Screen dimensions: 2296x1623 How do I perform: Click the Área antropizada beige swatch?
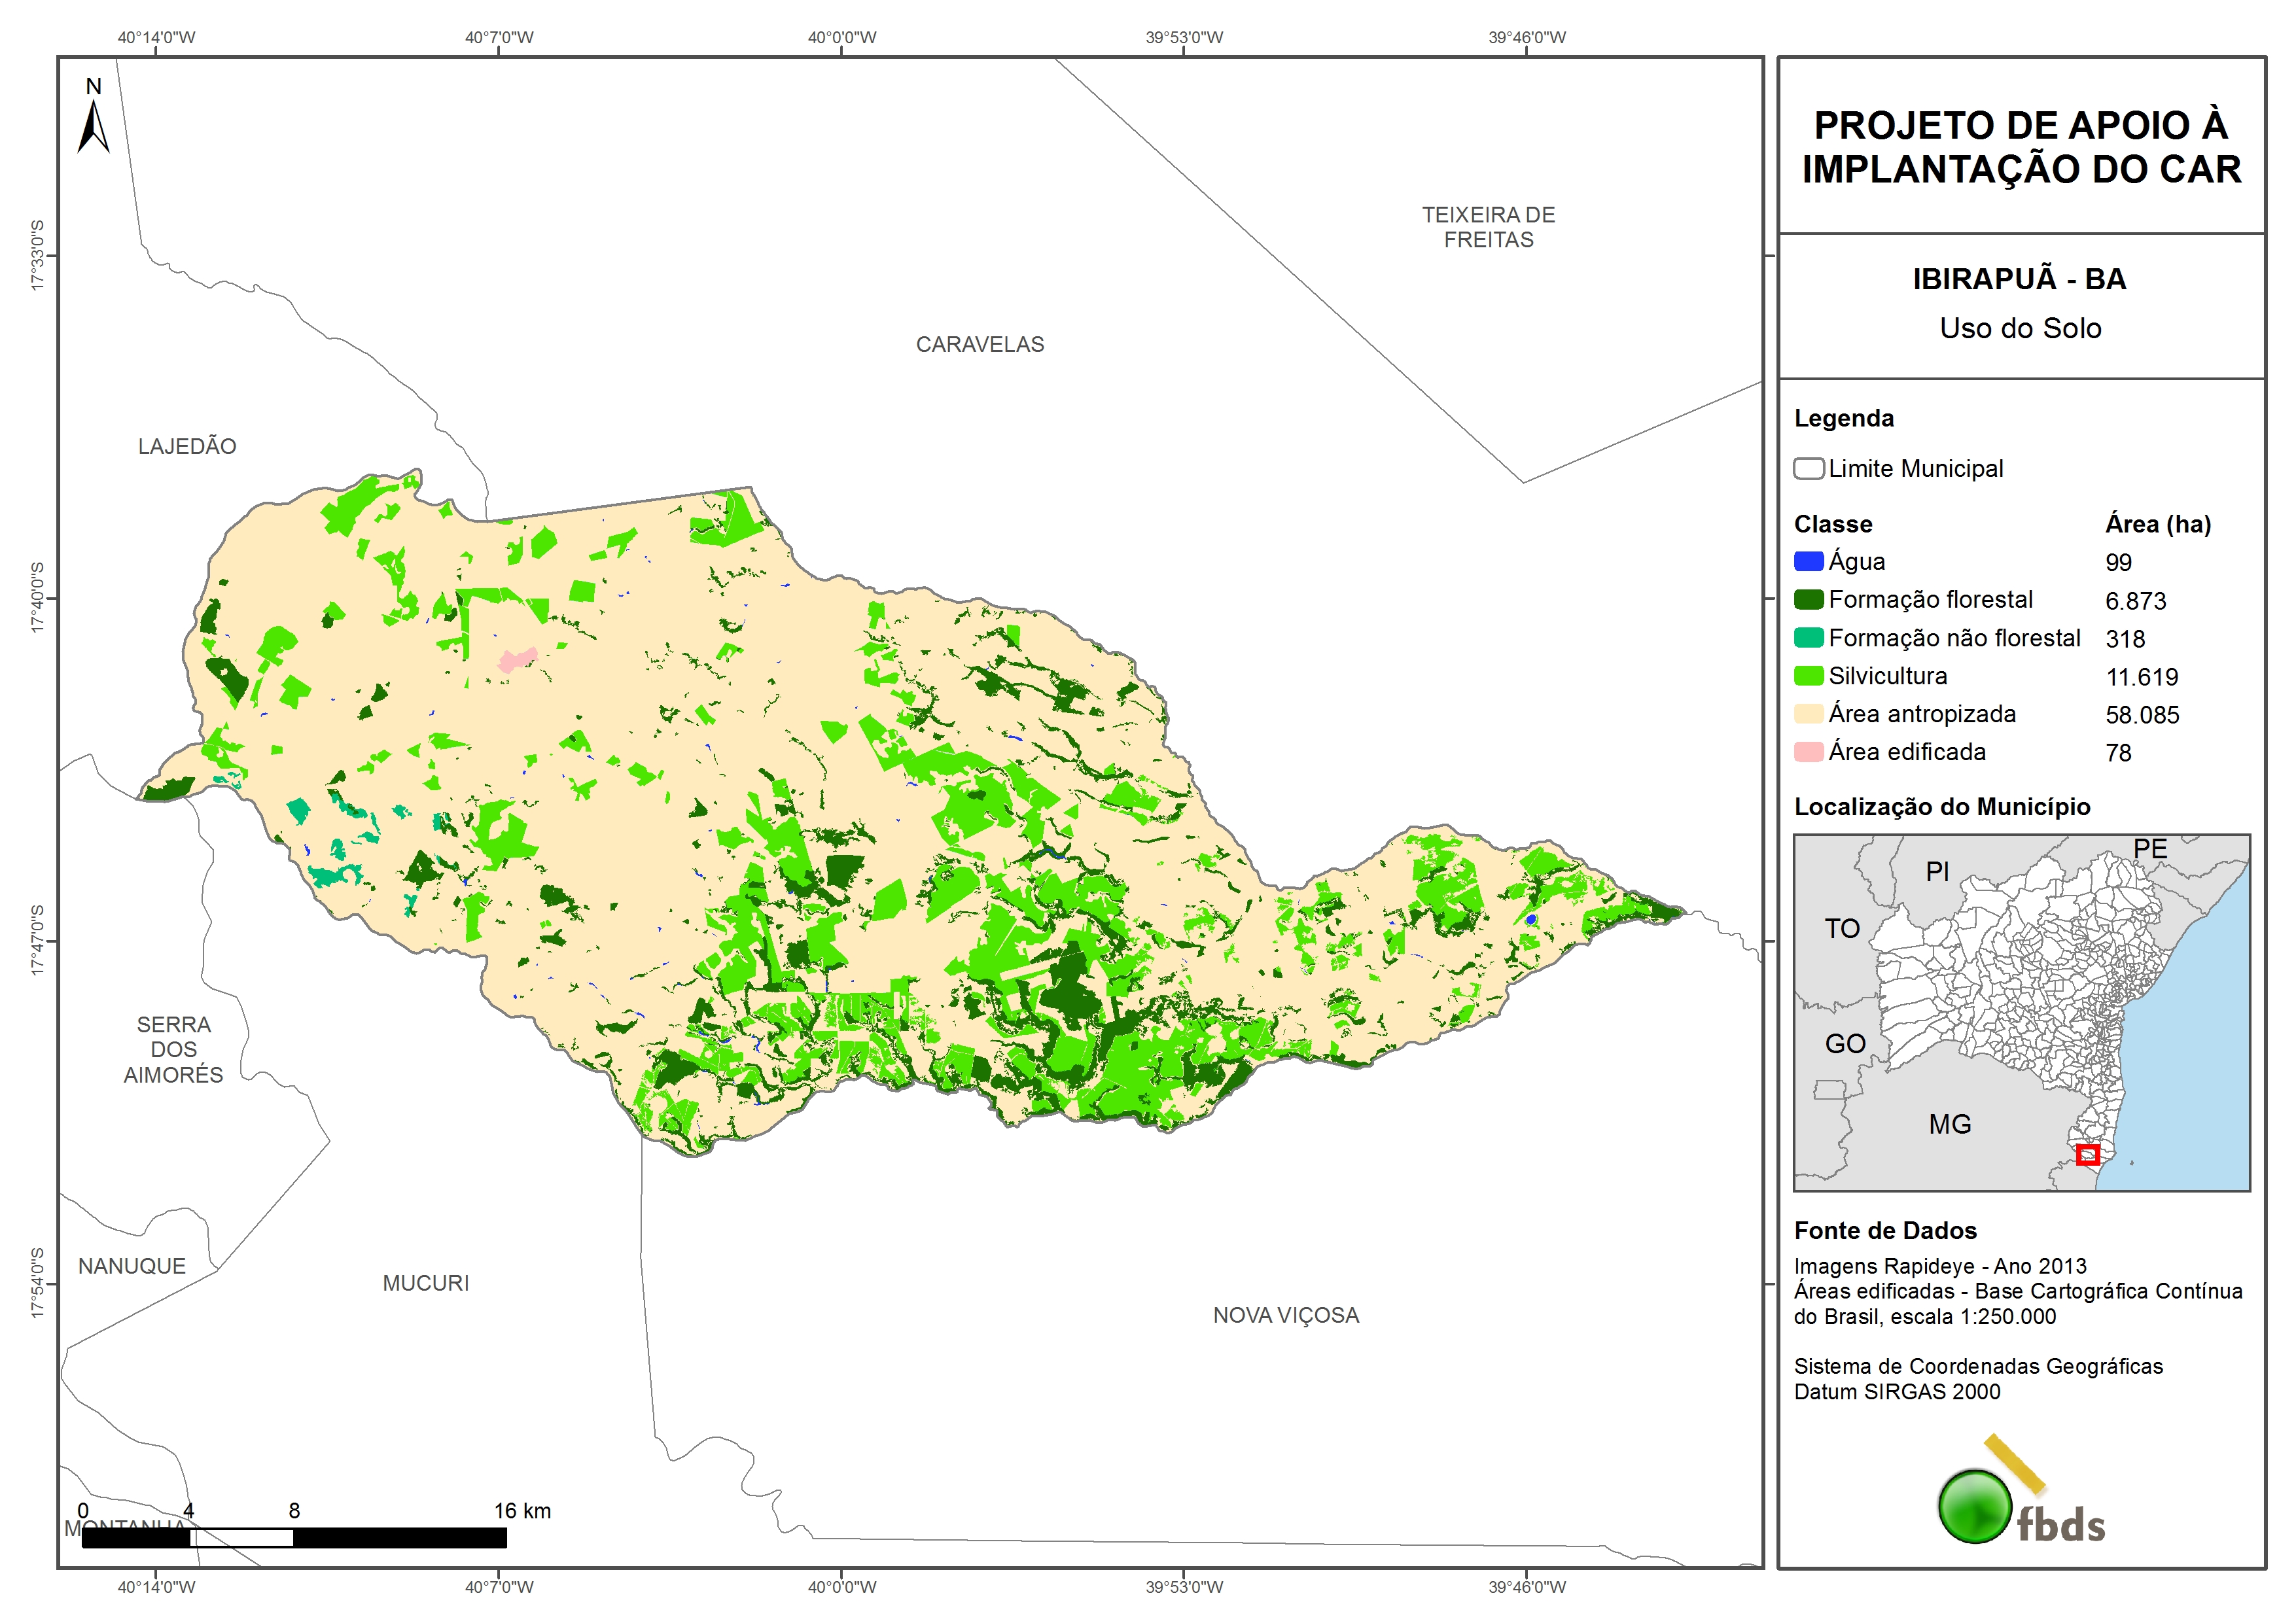[1808, 713]
